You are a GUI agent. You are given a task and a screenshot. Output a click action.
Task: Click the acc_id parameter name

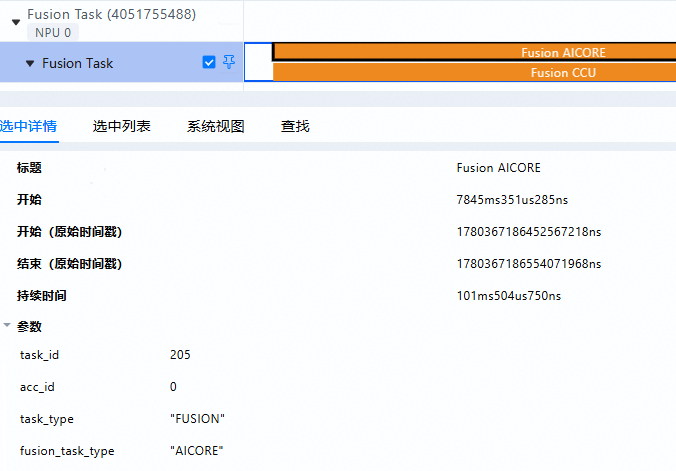point(37,387)
